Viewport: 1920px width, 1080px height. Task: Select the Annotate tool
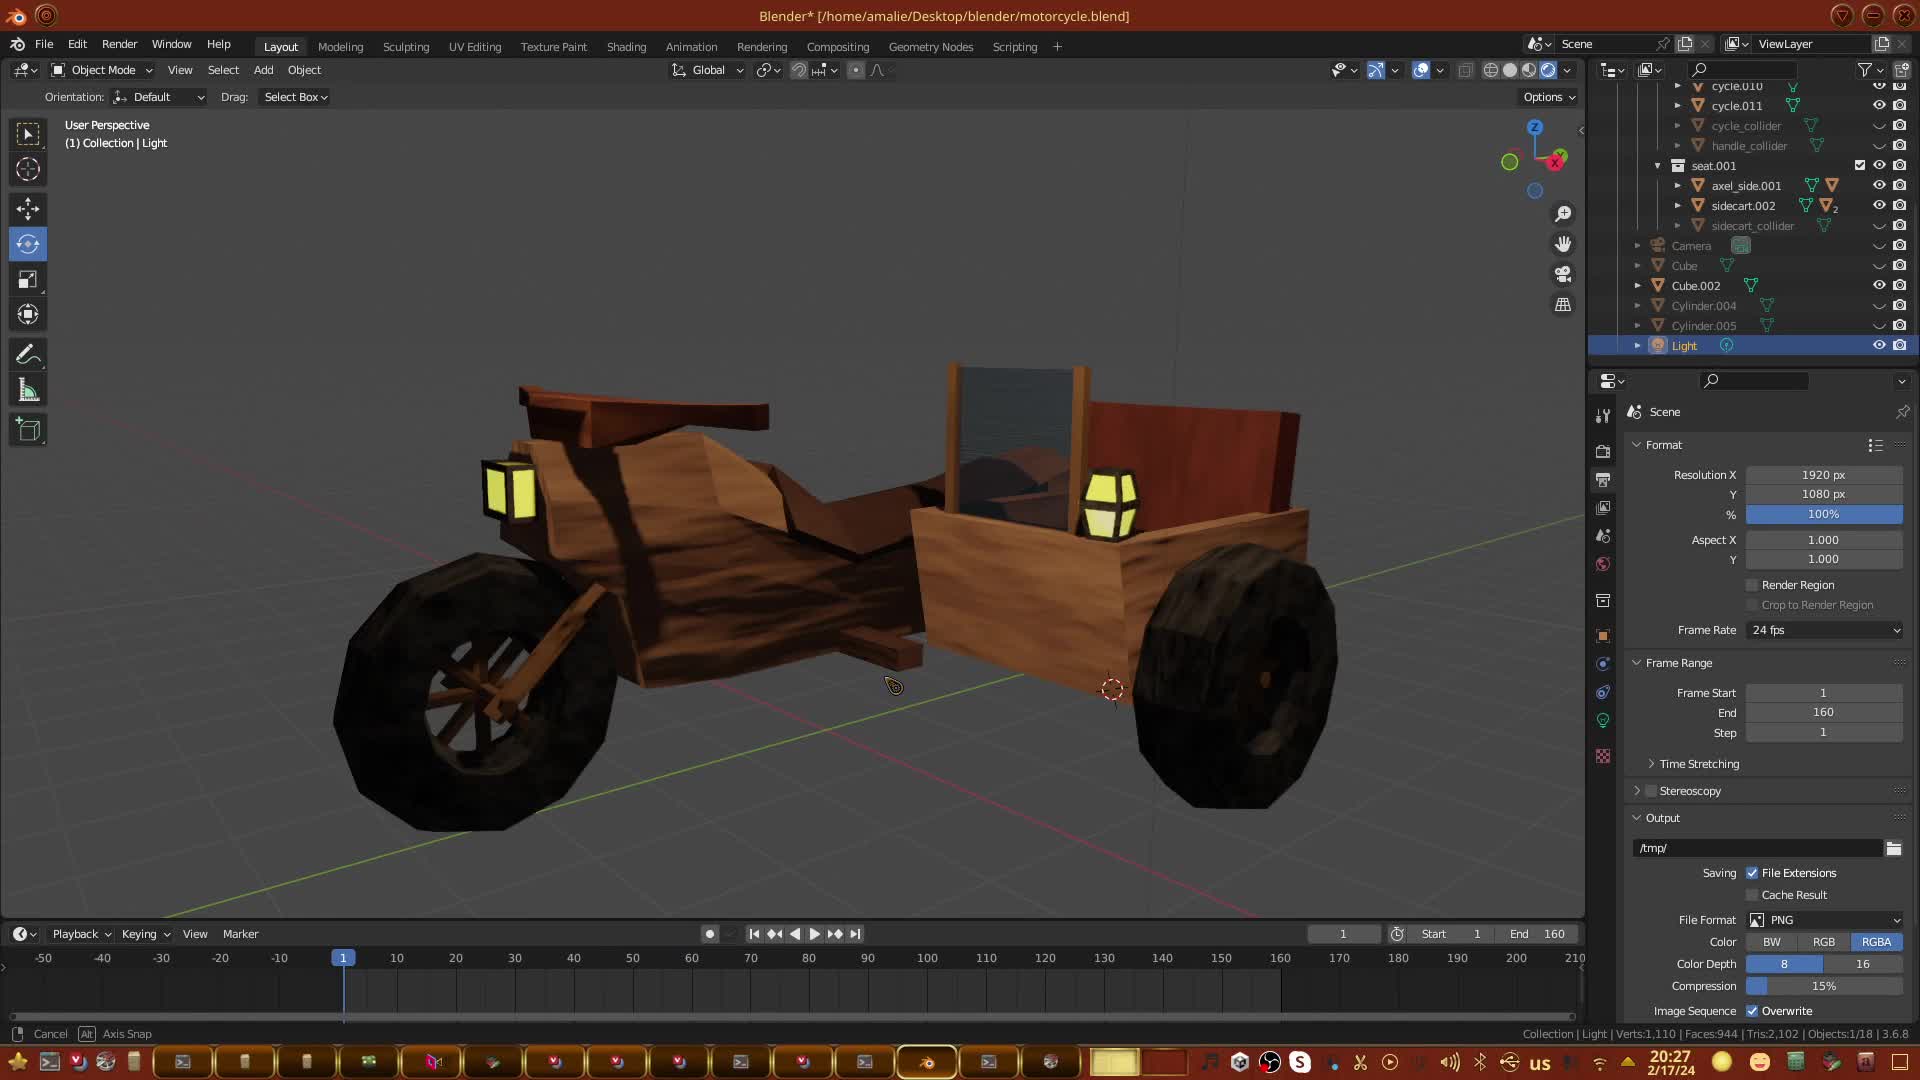(x=28, y=355)
